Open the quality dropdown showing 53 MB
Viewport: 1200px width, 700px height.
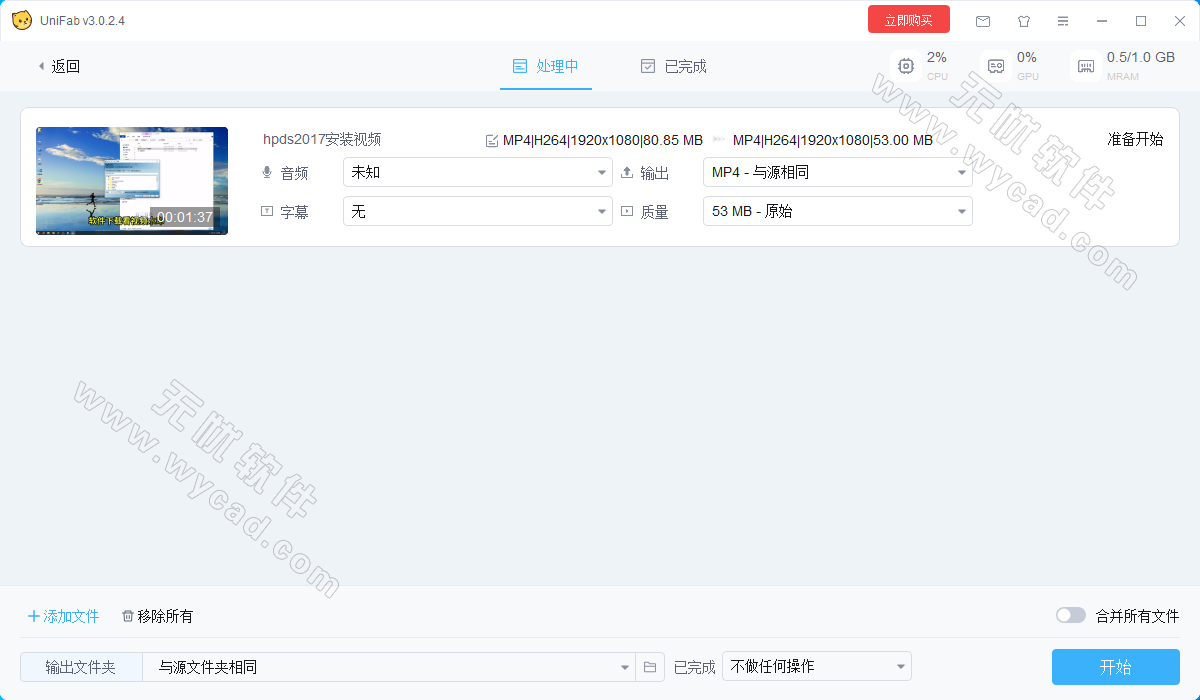tap(837, 211)
